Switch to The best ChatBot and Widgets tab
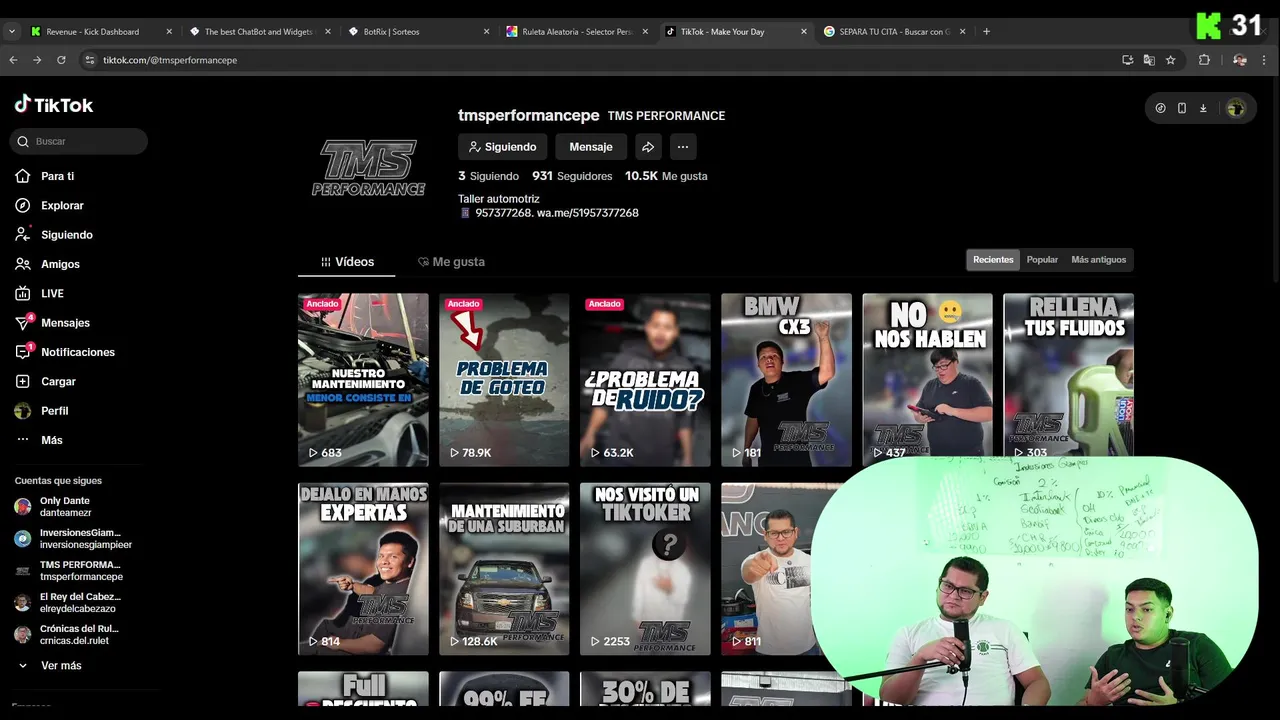This screenshot has height=720, width=1280. click(259, 31)
